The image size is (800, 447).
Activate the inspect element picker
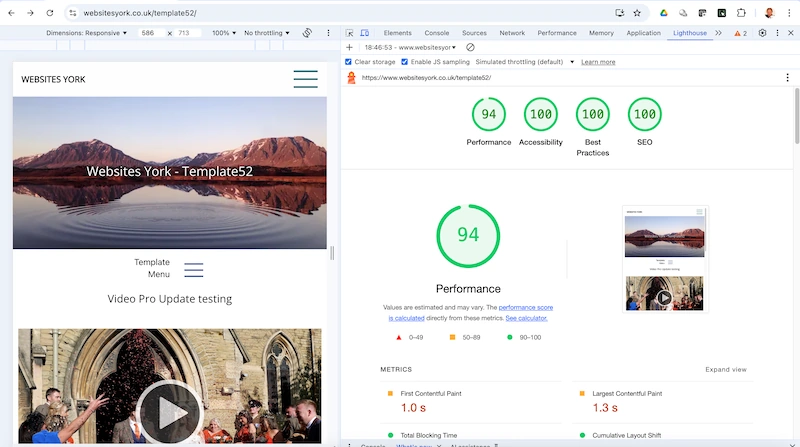point(349,33)
